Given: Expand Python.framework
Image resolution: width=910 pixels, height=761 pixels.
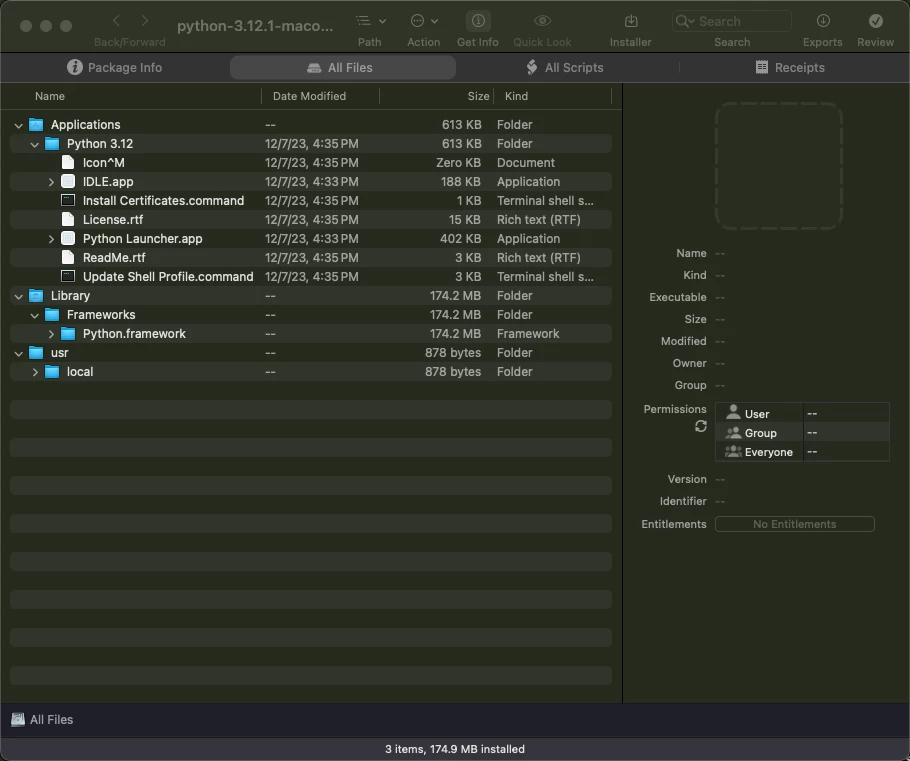Looking at the screenshot, I should (x=51, y=334).
